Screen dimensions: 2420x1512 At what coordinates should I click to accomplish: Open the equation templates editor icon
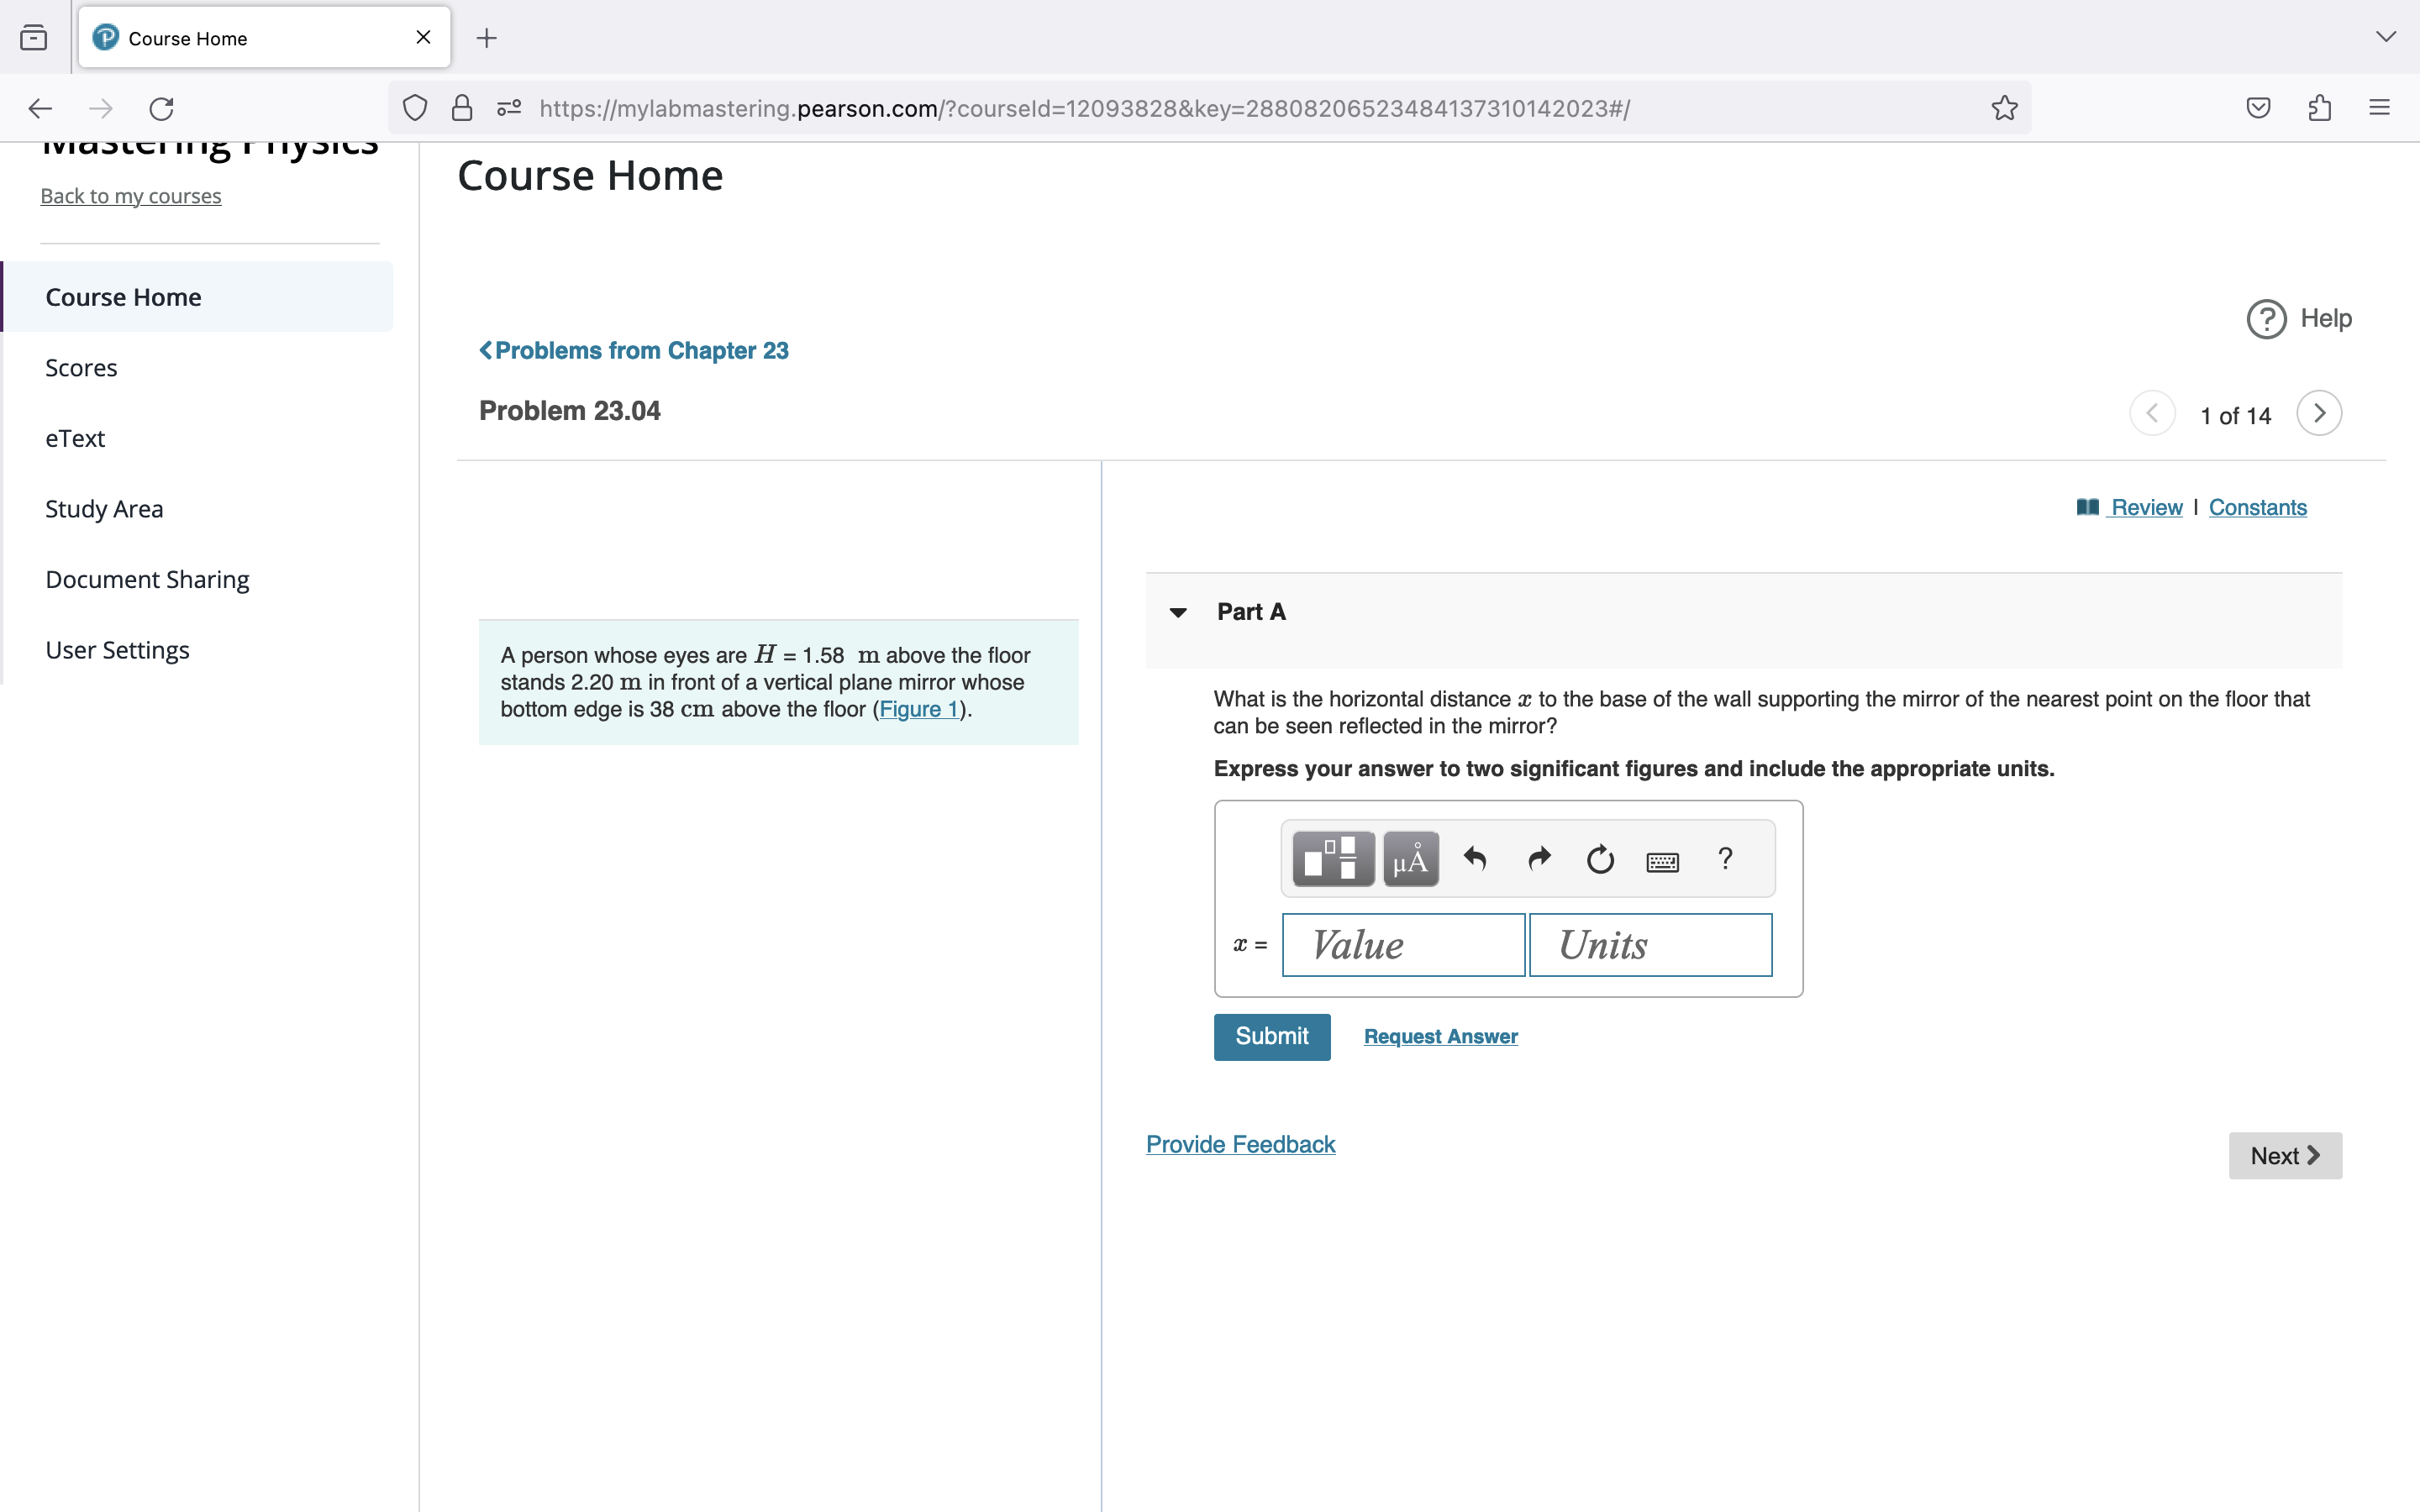pos(1330,858)
